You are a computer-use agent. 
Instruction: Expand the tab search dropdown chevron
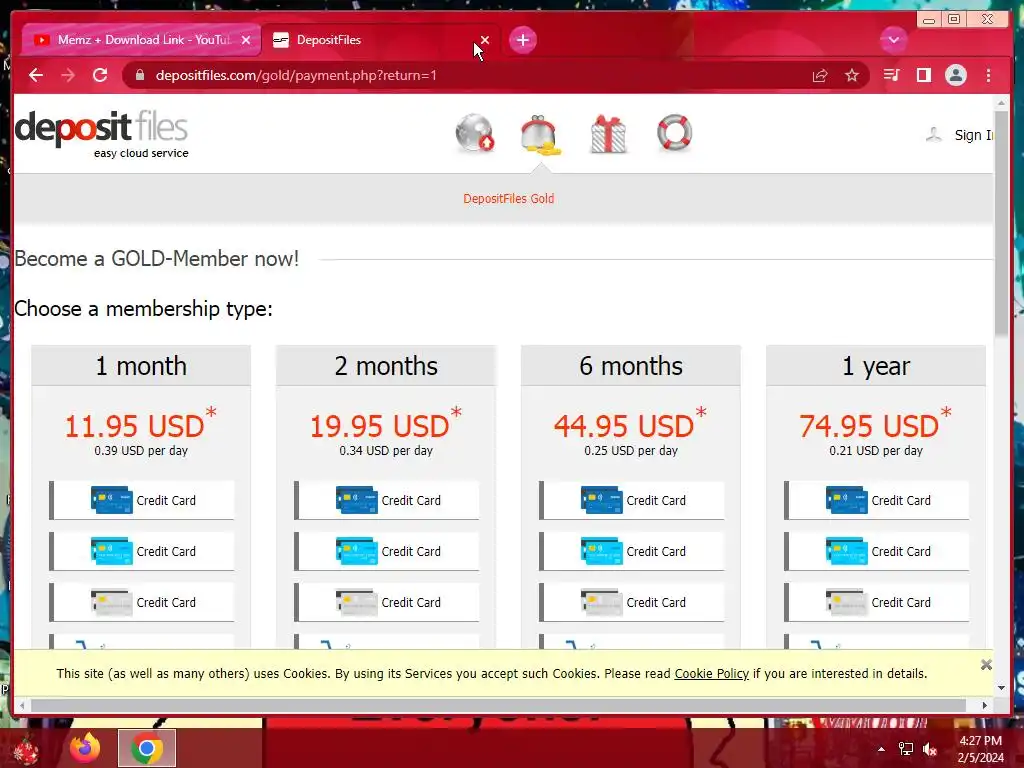[893, 40]
